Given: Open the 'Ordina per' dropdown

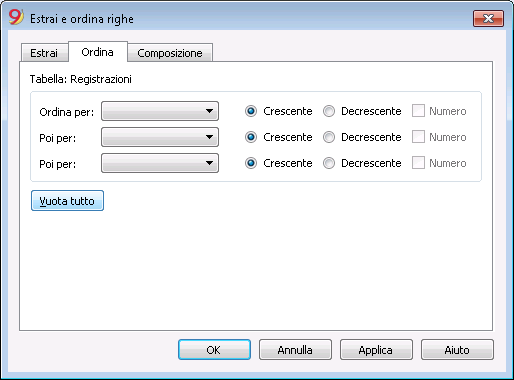Looking at the screenshot, I should [160, 111].
